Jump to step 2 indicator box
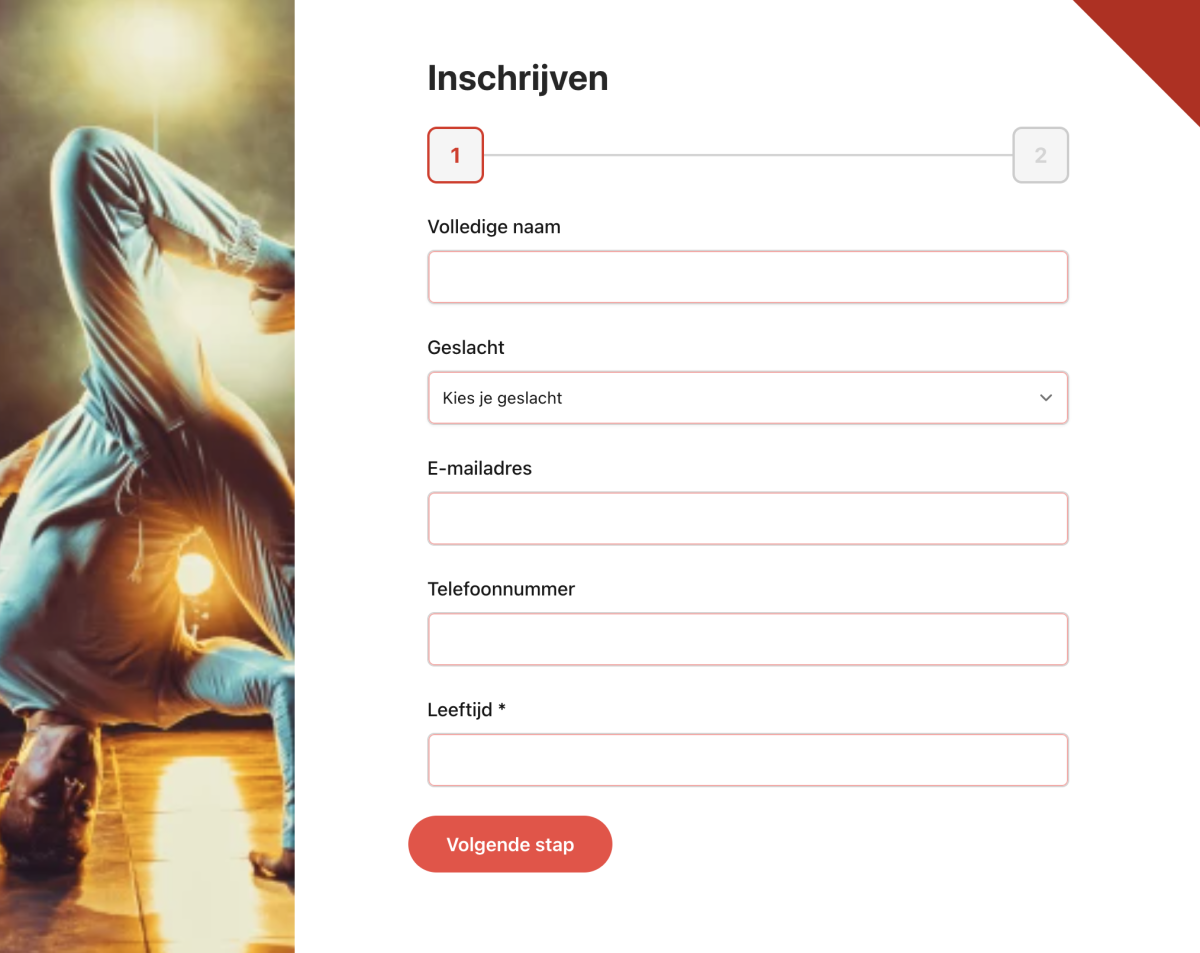The height and width of the screenshot is (953, 1200). point(1040,155)
